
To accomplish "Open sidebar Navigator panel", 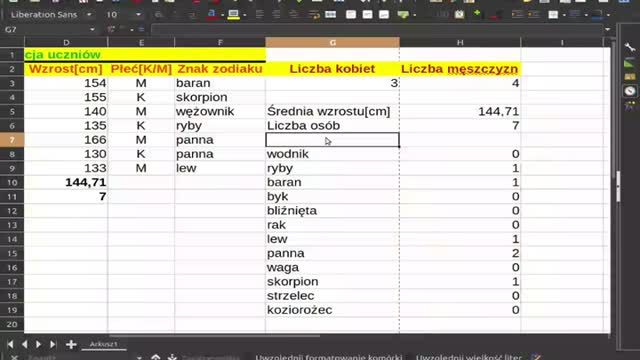I will [x=630, y=91].
